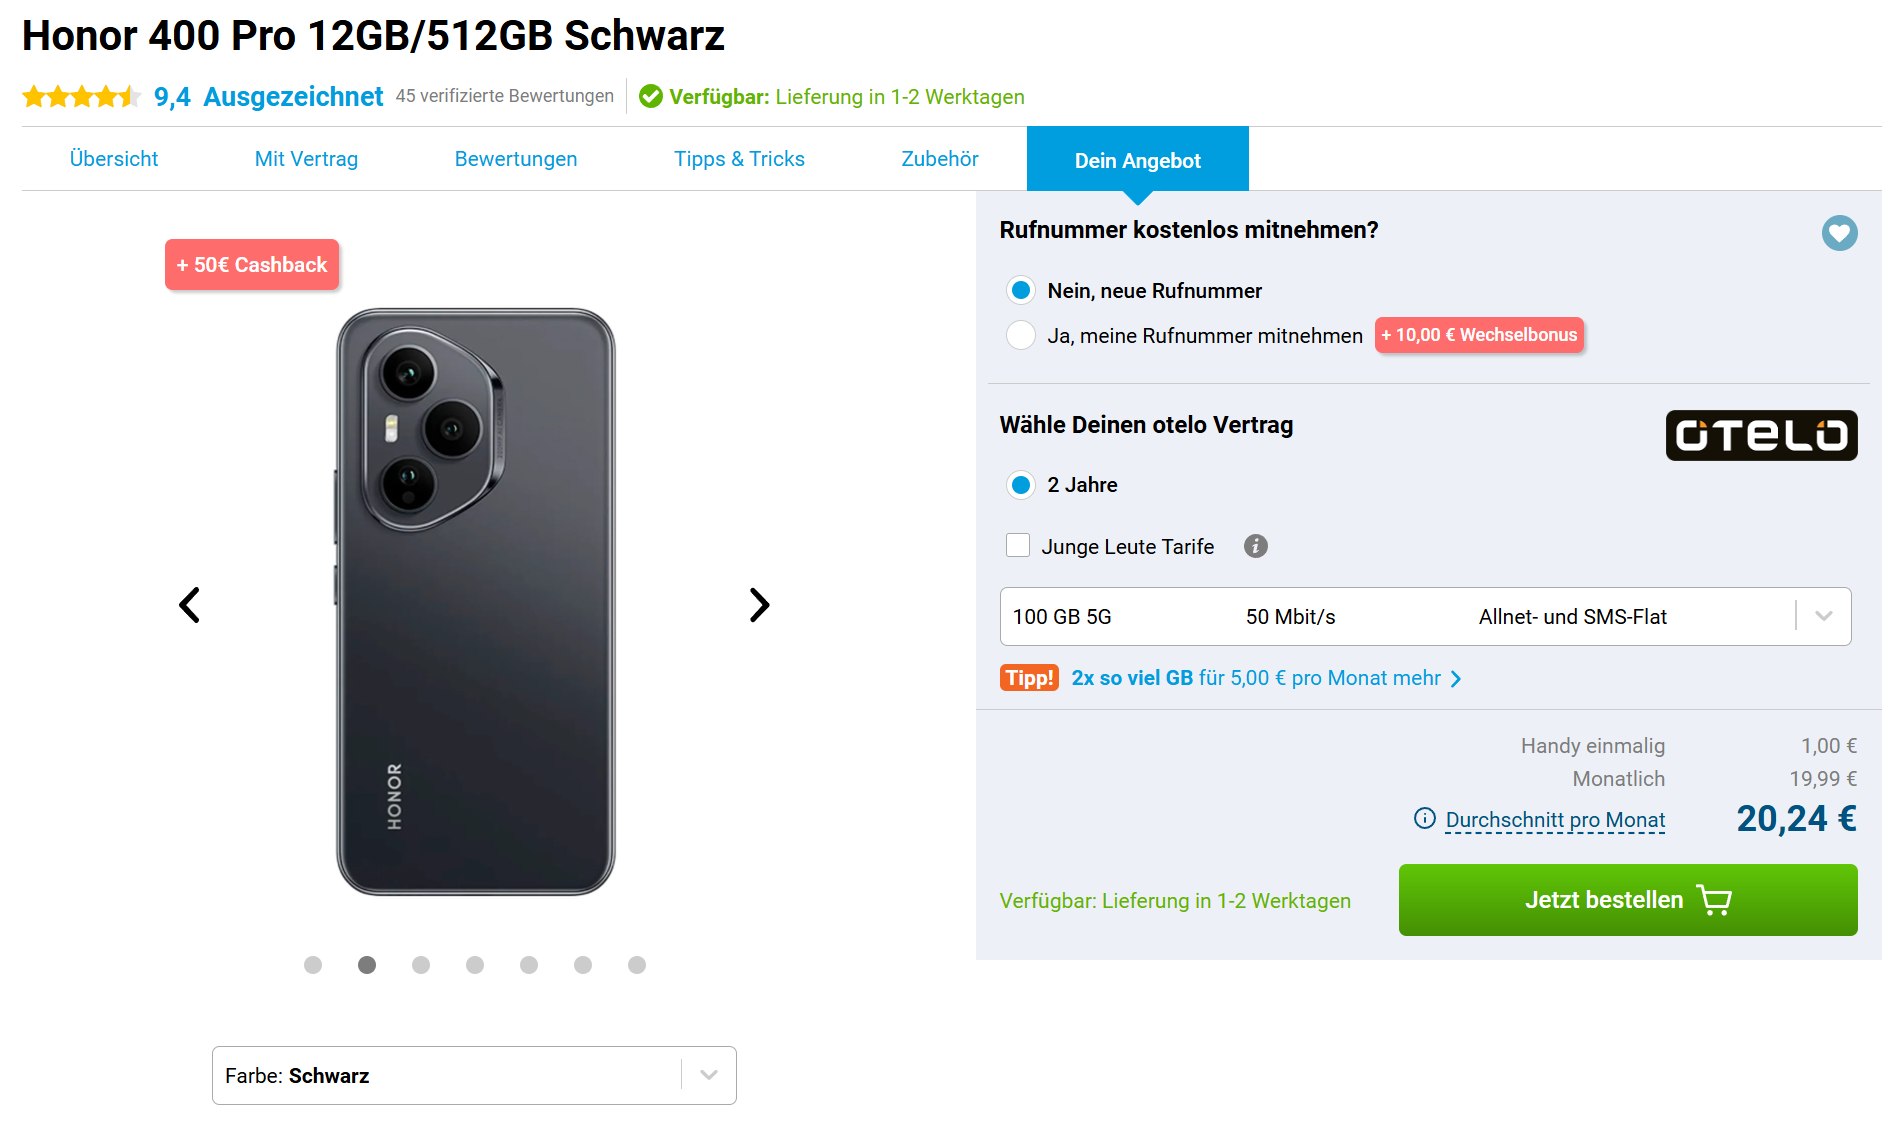Choose "Ja, meine Rufnummer mitnehmen" option

point(1021,335)
